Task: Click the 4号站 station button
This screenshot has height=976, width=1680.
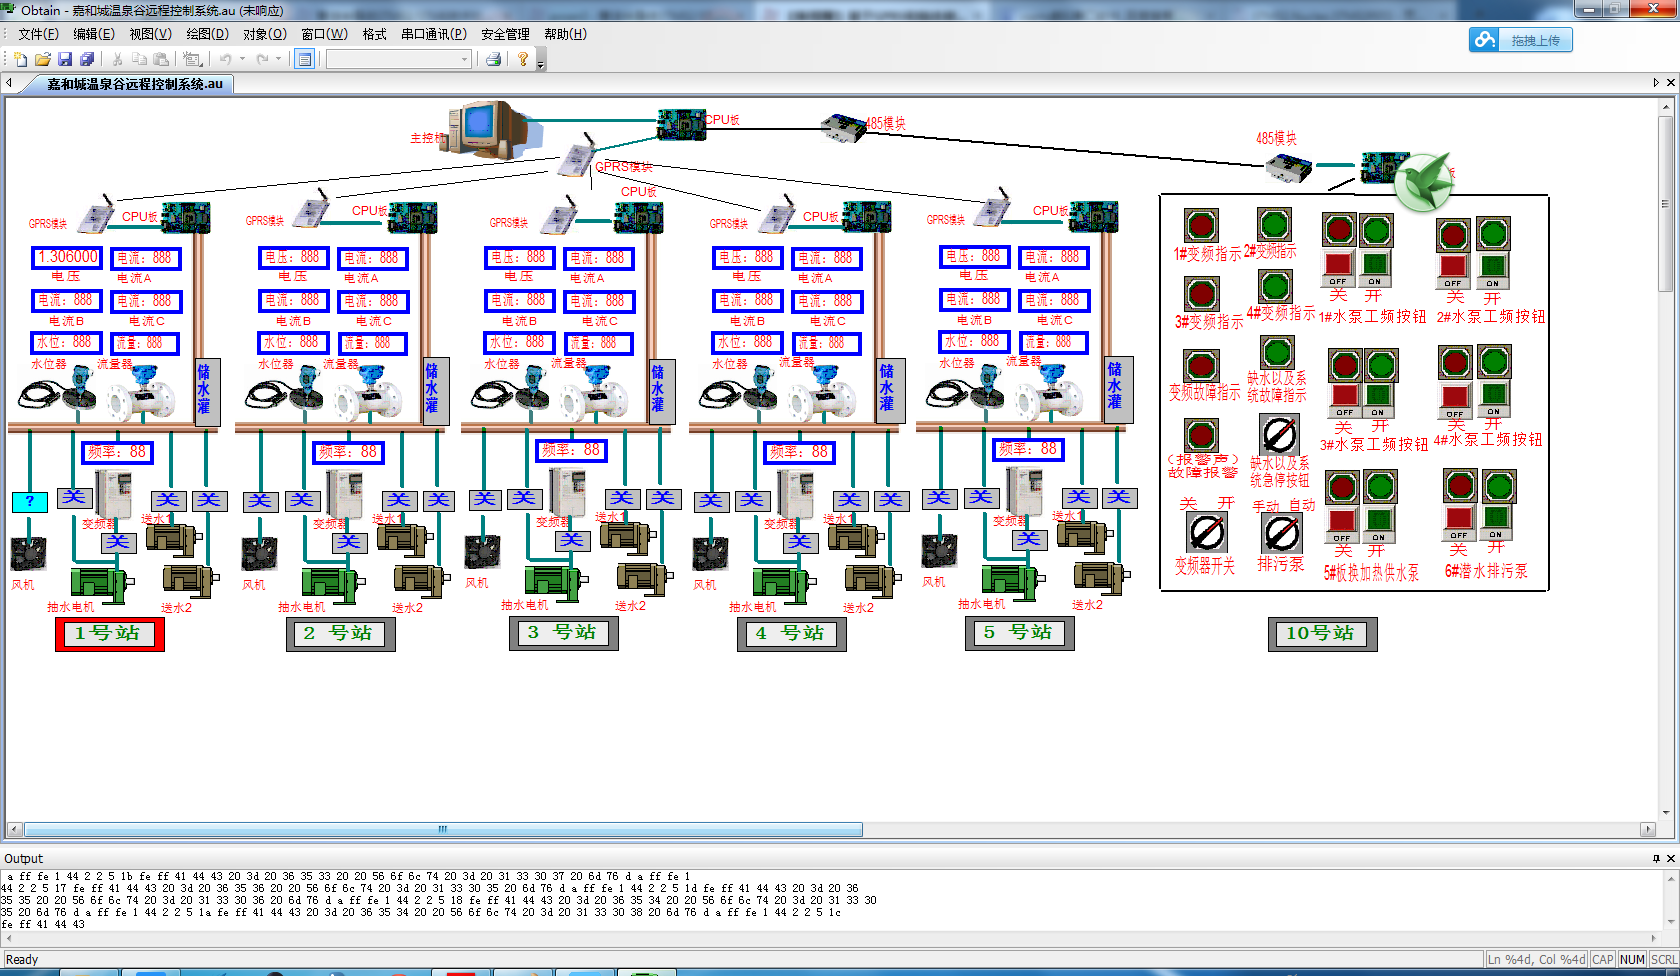Action: pyautogui.click(x=792, y=633)
